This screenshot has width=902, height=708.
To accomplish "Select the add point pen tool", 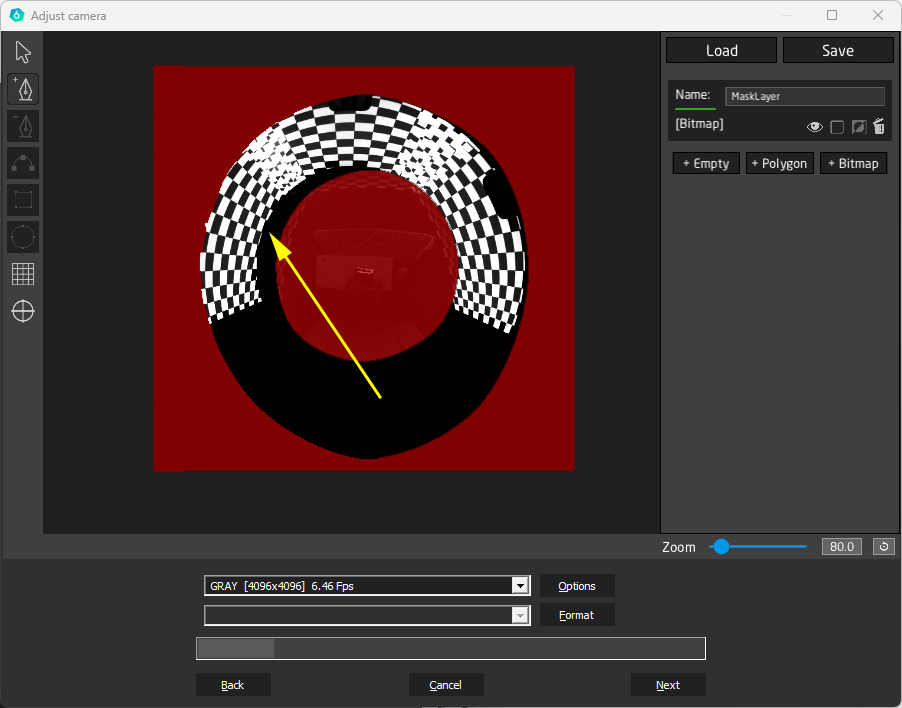I will [x=23, y=89].
